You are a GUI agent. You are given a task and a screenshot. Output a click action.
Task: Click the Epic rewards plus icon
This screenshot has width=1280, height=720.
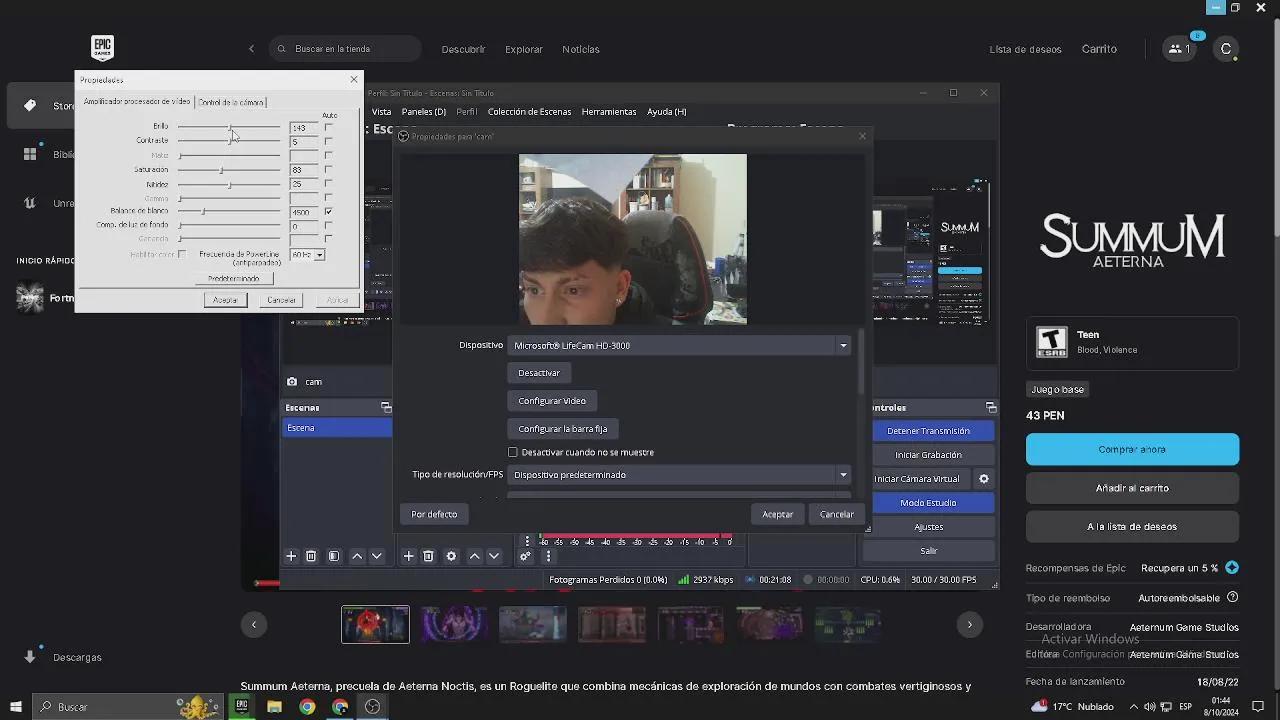click(1232, 567)
